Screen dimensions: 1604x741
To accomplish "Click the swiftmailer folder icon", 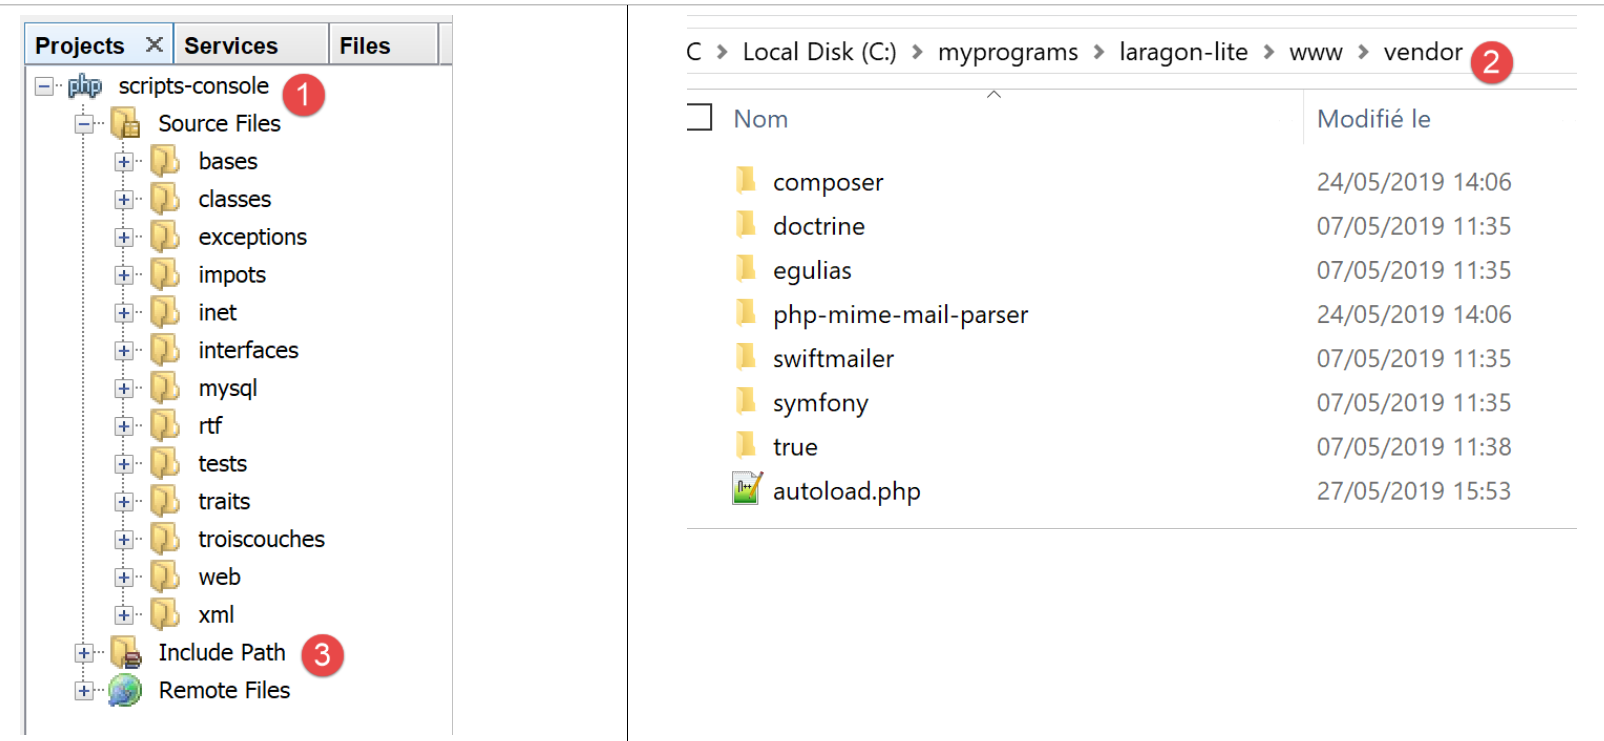I will [746, 357].
